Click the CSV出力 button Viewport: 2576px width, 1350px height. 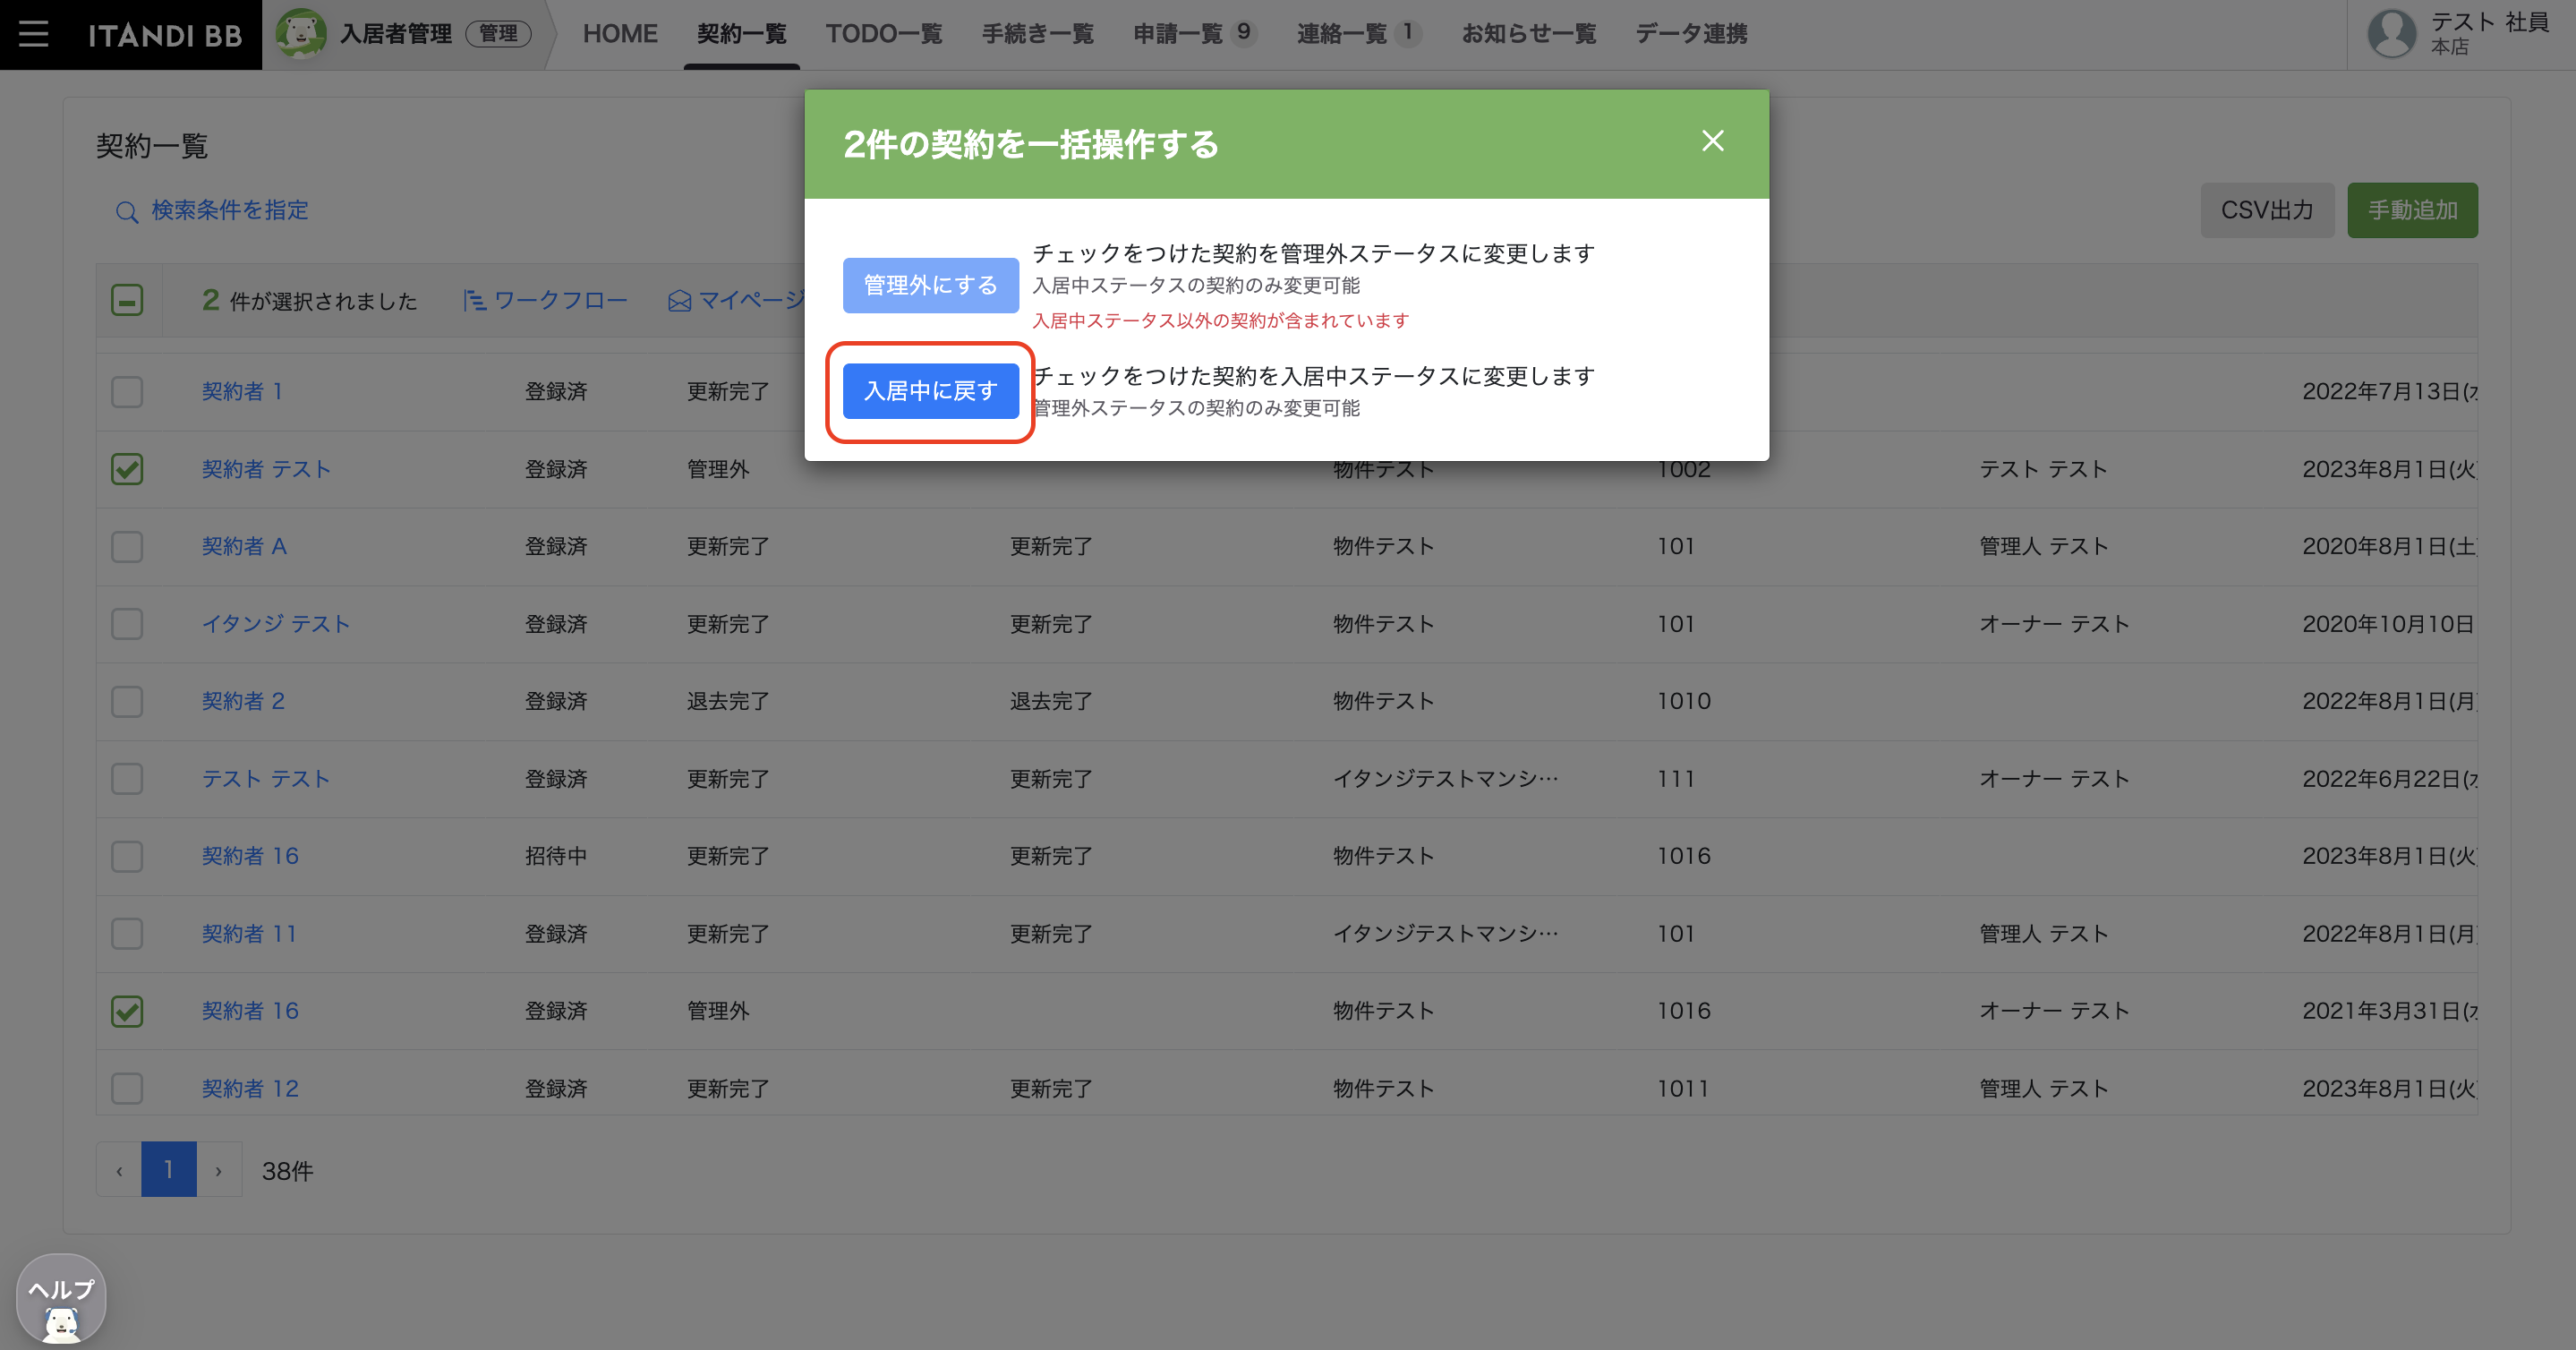(2267, 210)
